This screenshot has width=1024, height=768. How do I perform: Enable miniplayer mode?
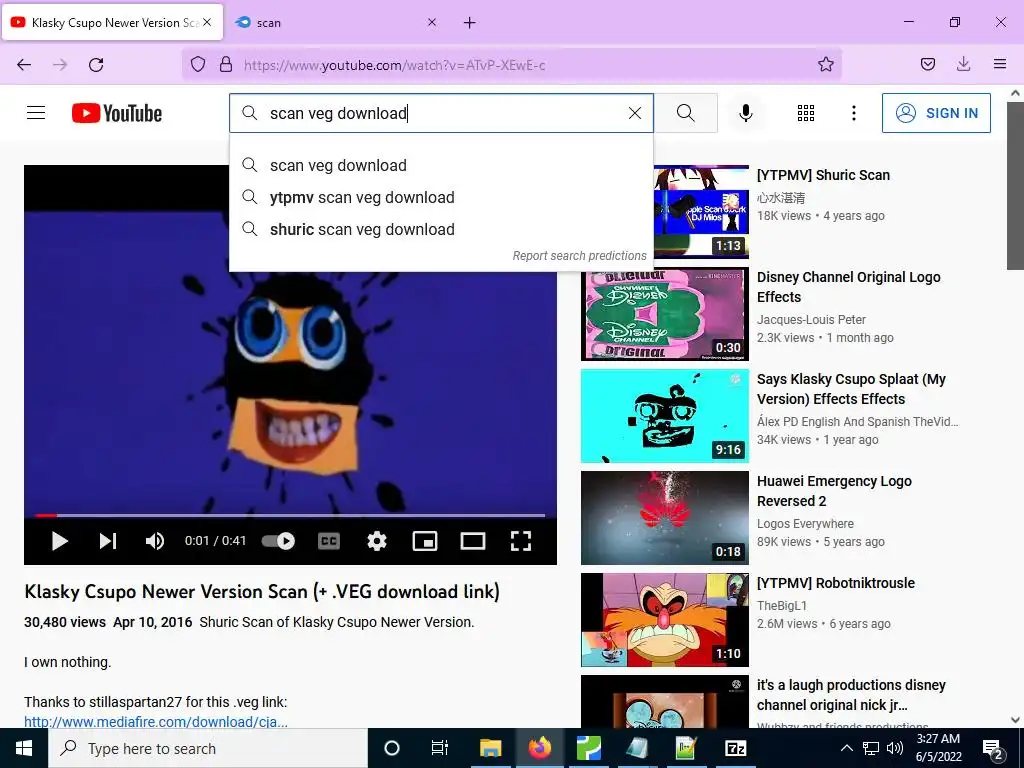tap(425, 541)
